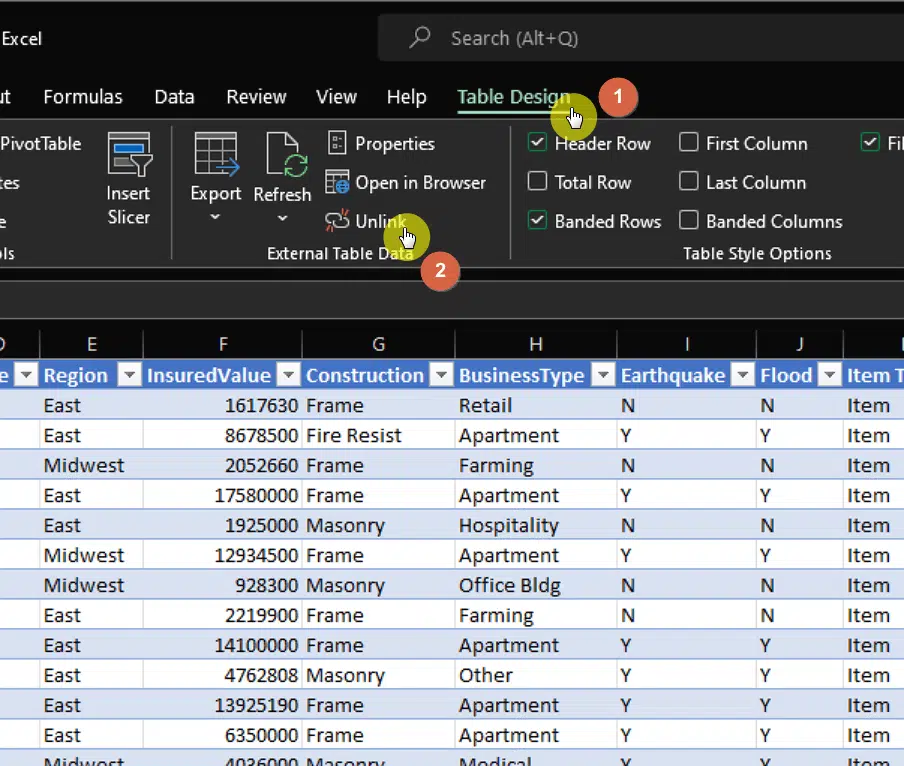Select cell with value 17580000
The image size is (904, 766).
coord(223,496)
